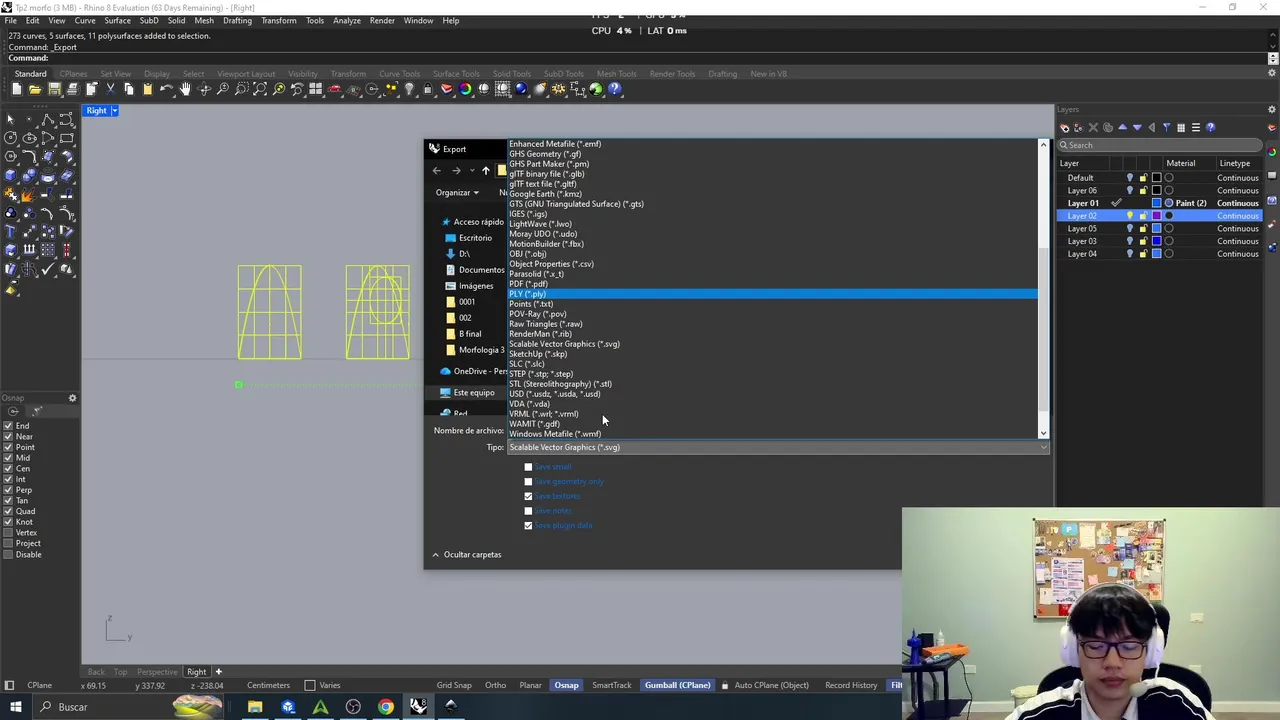Image resolution: width=1280 pixels, height=720 pixels.
Task: Open Right viewport title dropdown arrow
Action: [114, 110]
